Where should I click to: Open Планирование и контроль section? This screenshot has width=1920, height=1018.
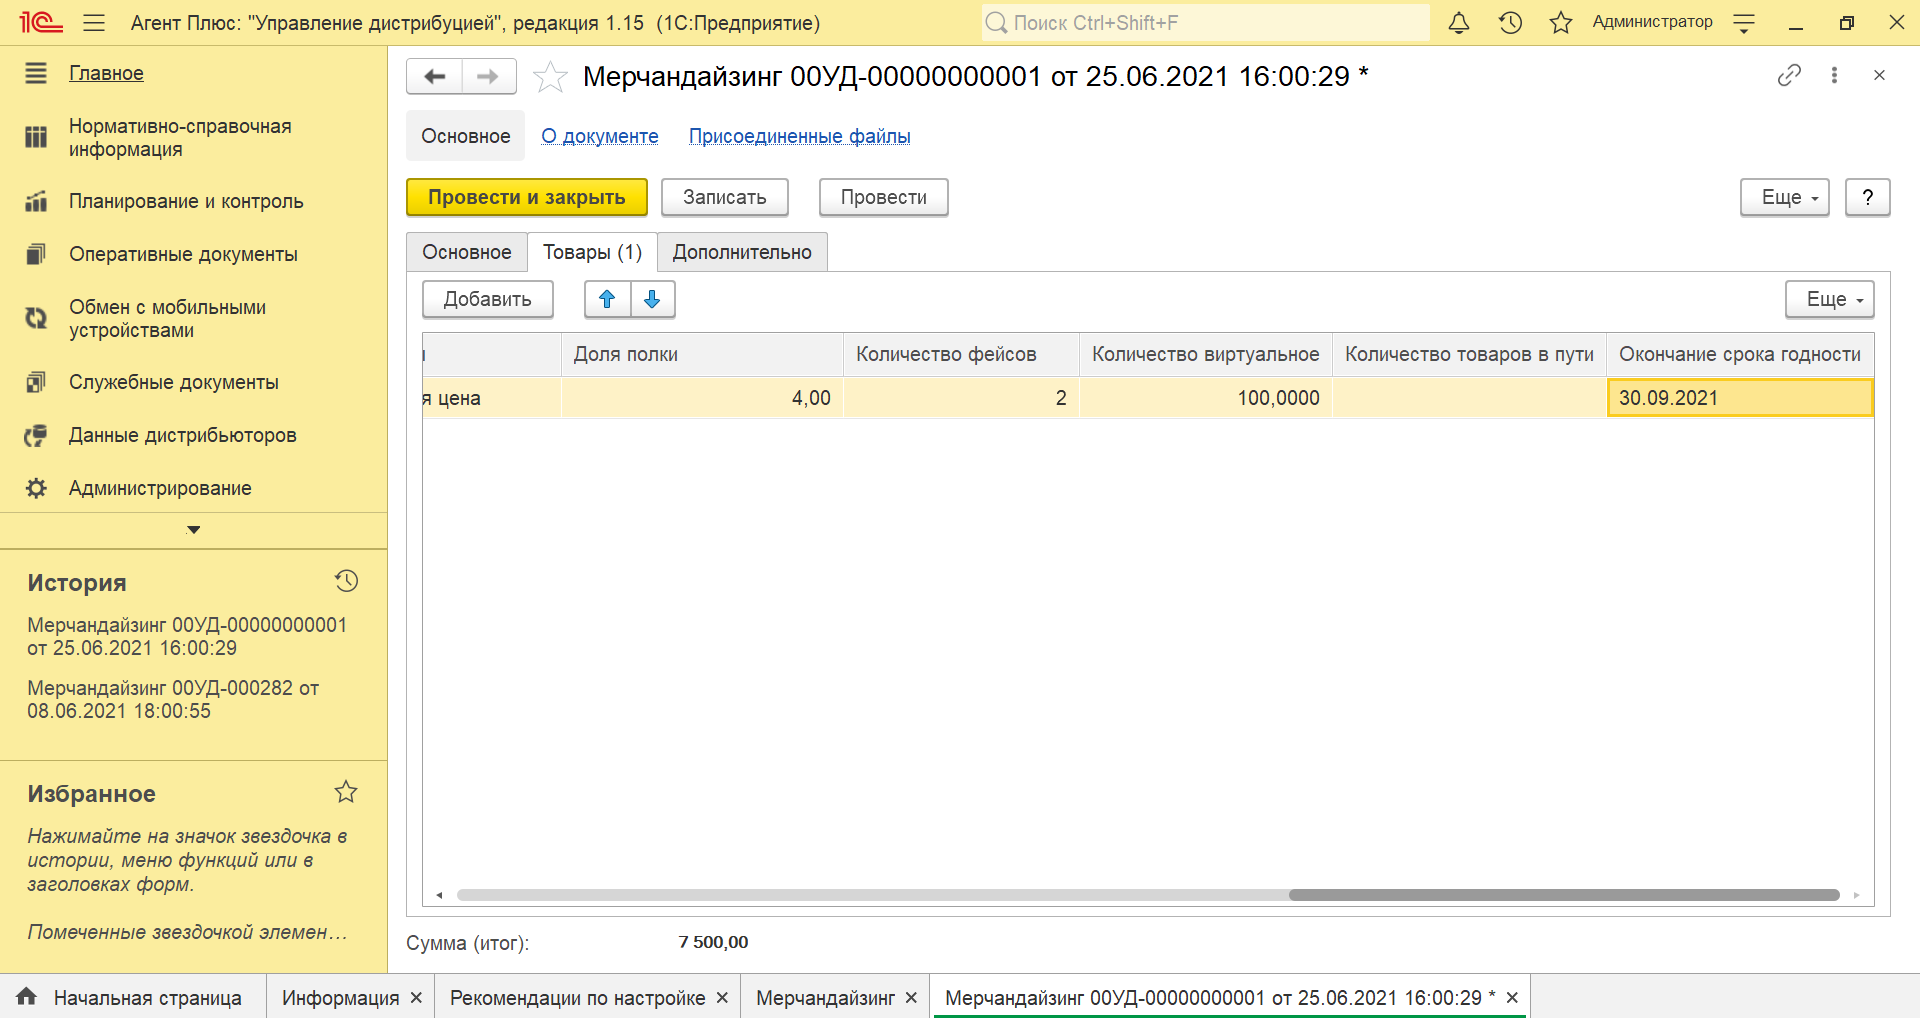[x=186, y=201]
